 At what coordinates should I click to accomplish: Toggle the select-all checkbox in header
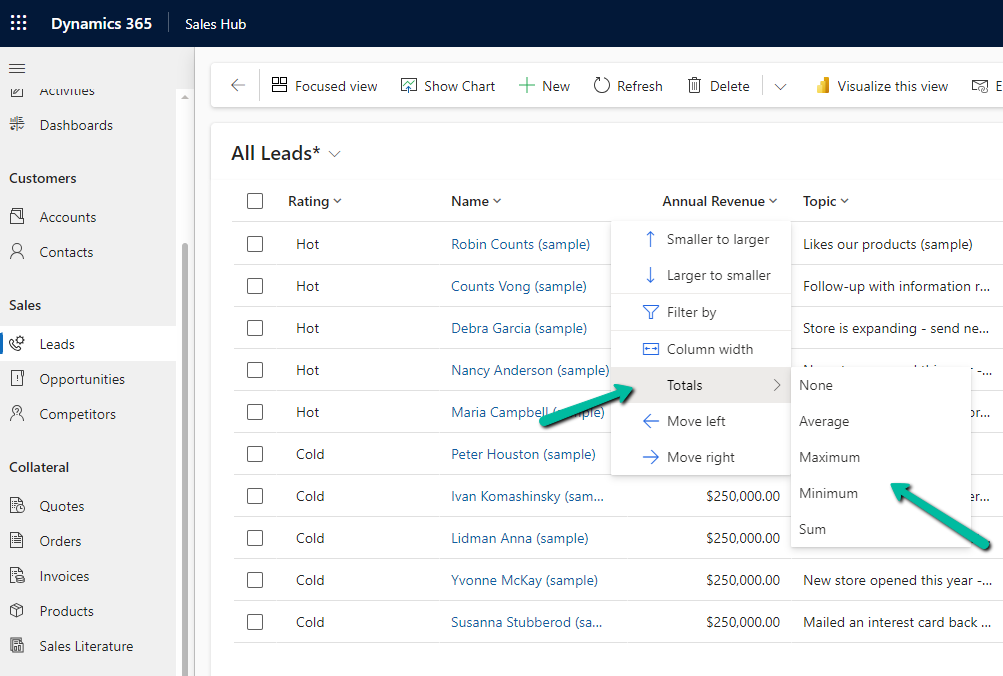click(255, 201)
